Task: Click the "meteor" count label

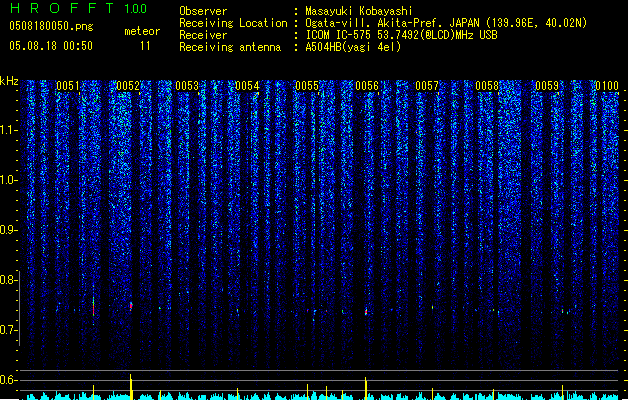Action: click(142, 31)
